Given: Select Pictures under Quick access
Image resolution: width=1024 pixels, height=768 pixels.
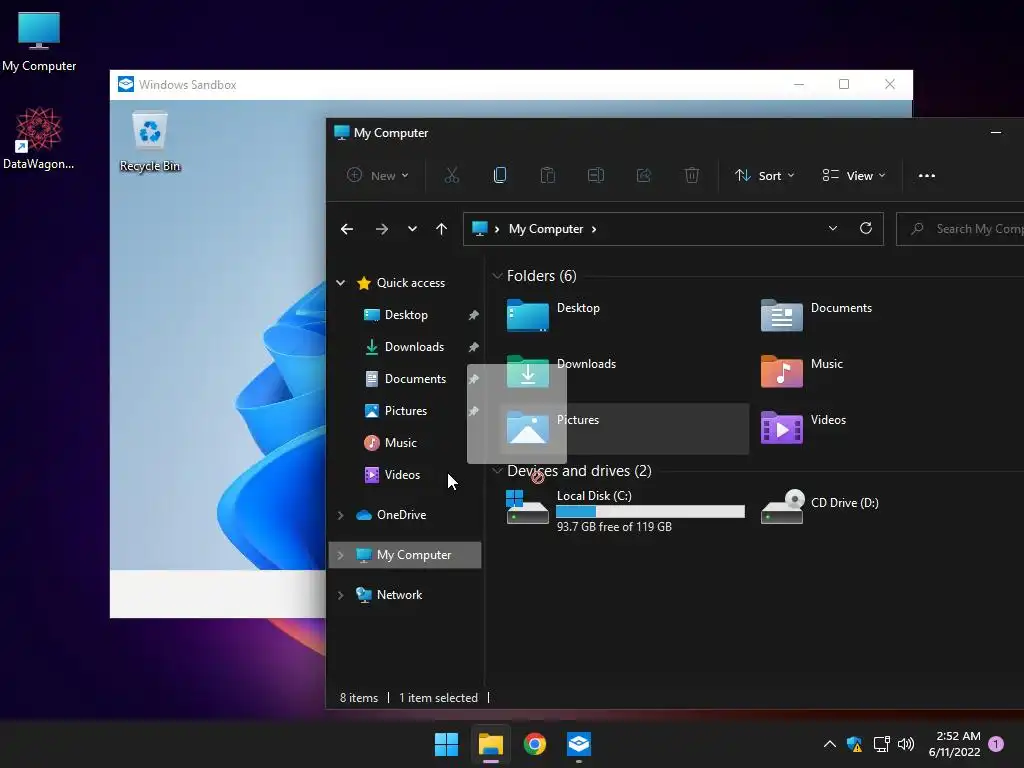Looking at the screenshot, I should (405, 411).
